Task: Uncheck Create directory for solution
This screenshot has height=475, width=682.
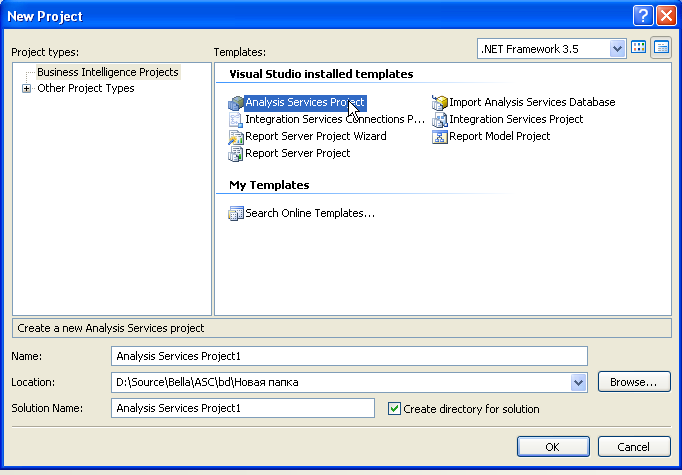Action: (x=394, y=409)
